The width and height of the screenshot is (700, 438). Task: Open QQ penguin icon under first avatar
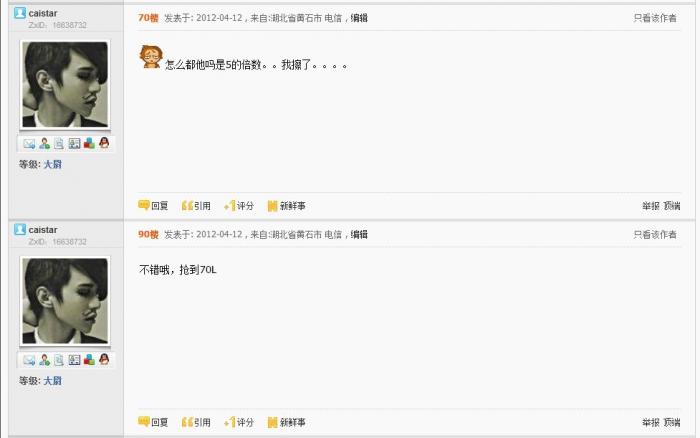tap(104, 143)
